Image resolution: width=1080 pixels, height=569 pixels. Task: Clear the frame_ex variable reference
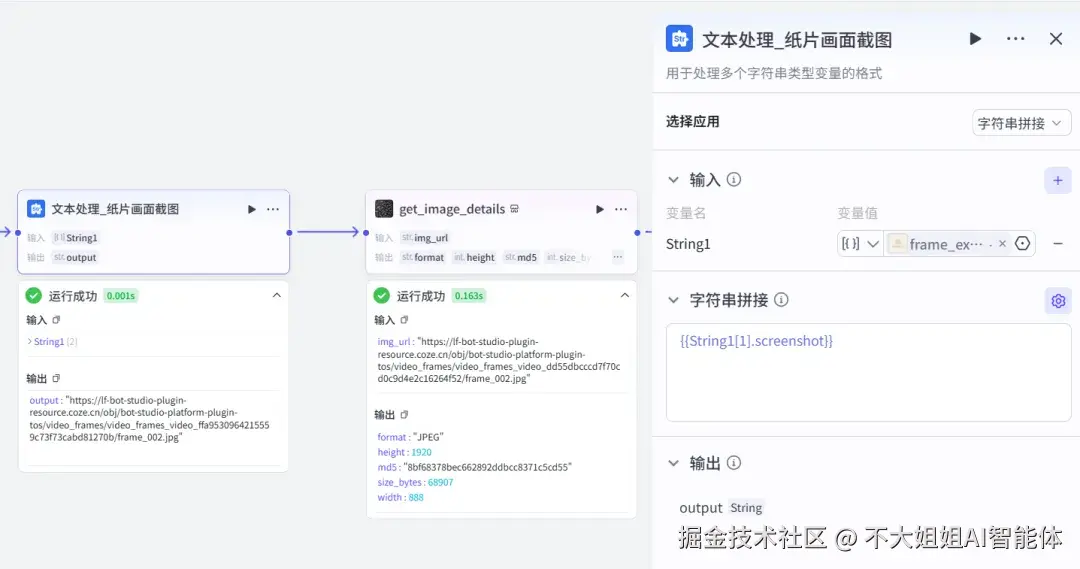(1002, 244)
